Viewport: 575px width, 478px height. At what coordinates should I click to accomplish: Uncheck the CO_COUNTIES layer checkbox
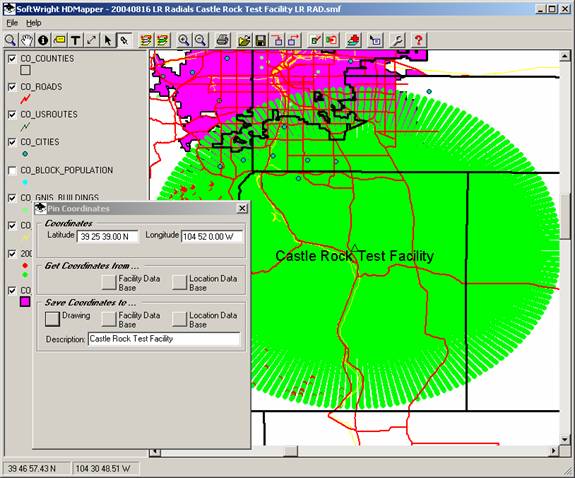[x=12, y=59]
